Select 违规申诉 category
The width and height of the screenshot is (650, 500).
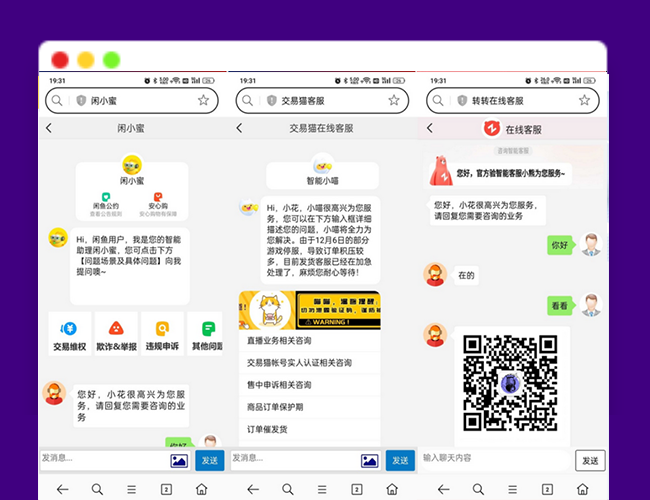pos(162,334)
